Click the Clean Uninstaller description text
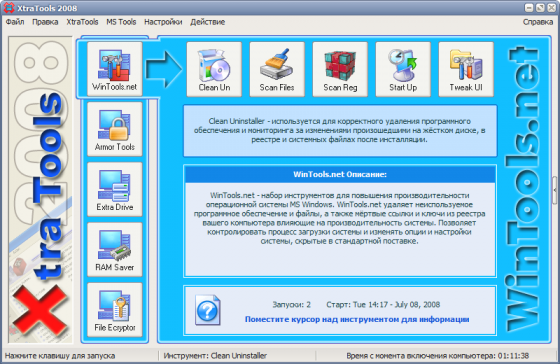 pos(340,130)
